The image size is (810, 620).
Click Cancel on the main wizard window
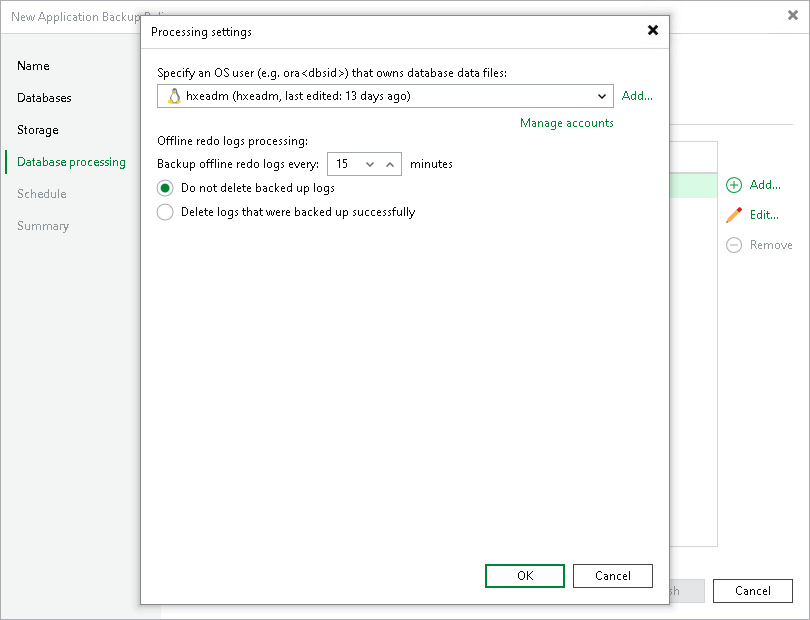point(752,591)
